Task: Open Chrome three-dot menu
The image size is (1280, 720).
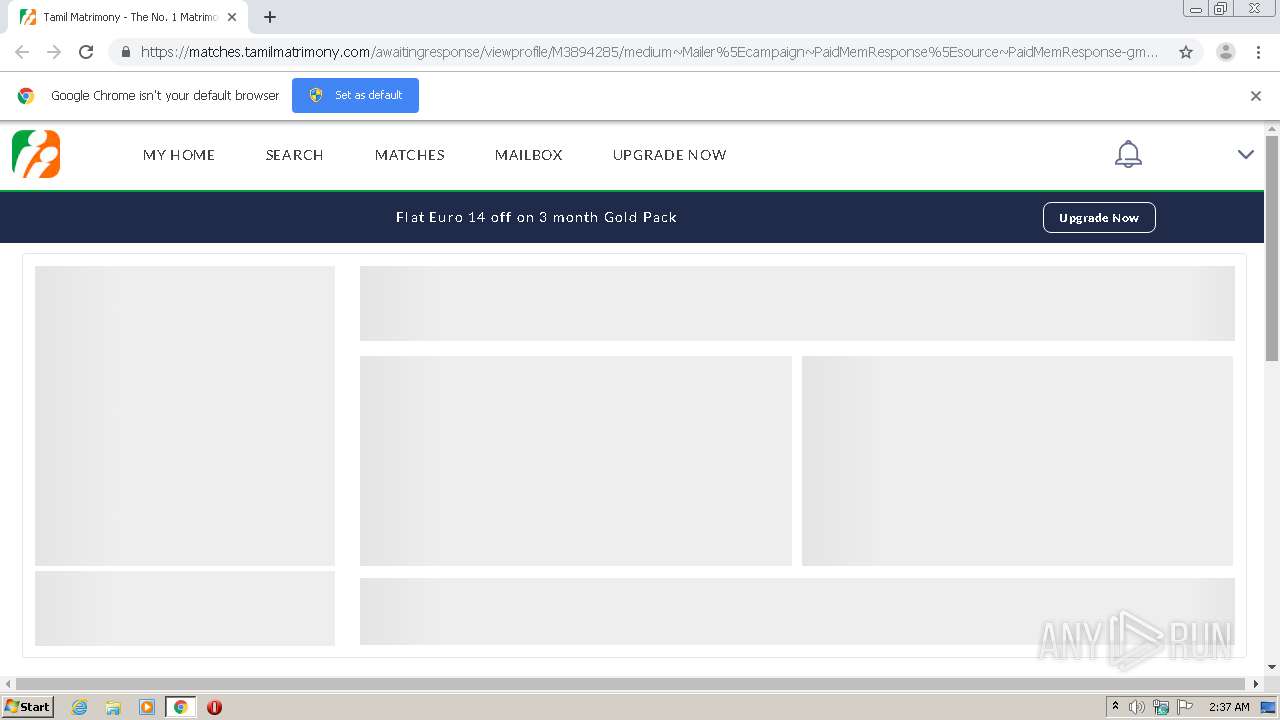Action: [1259, 52]
